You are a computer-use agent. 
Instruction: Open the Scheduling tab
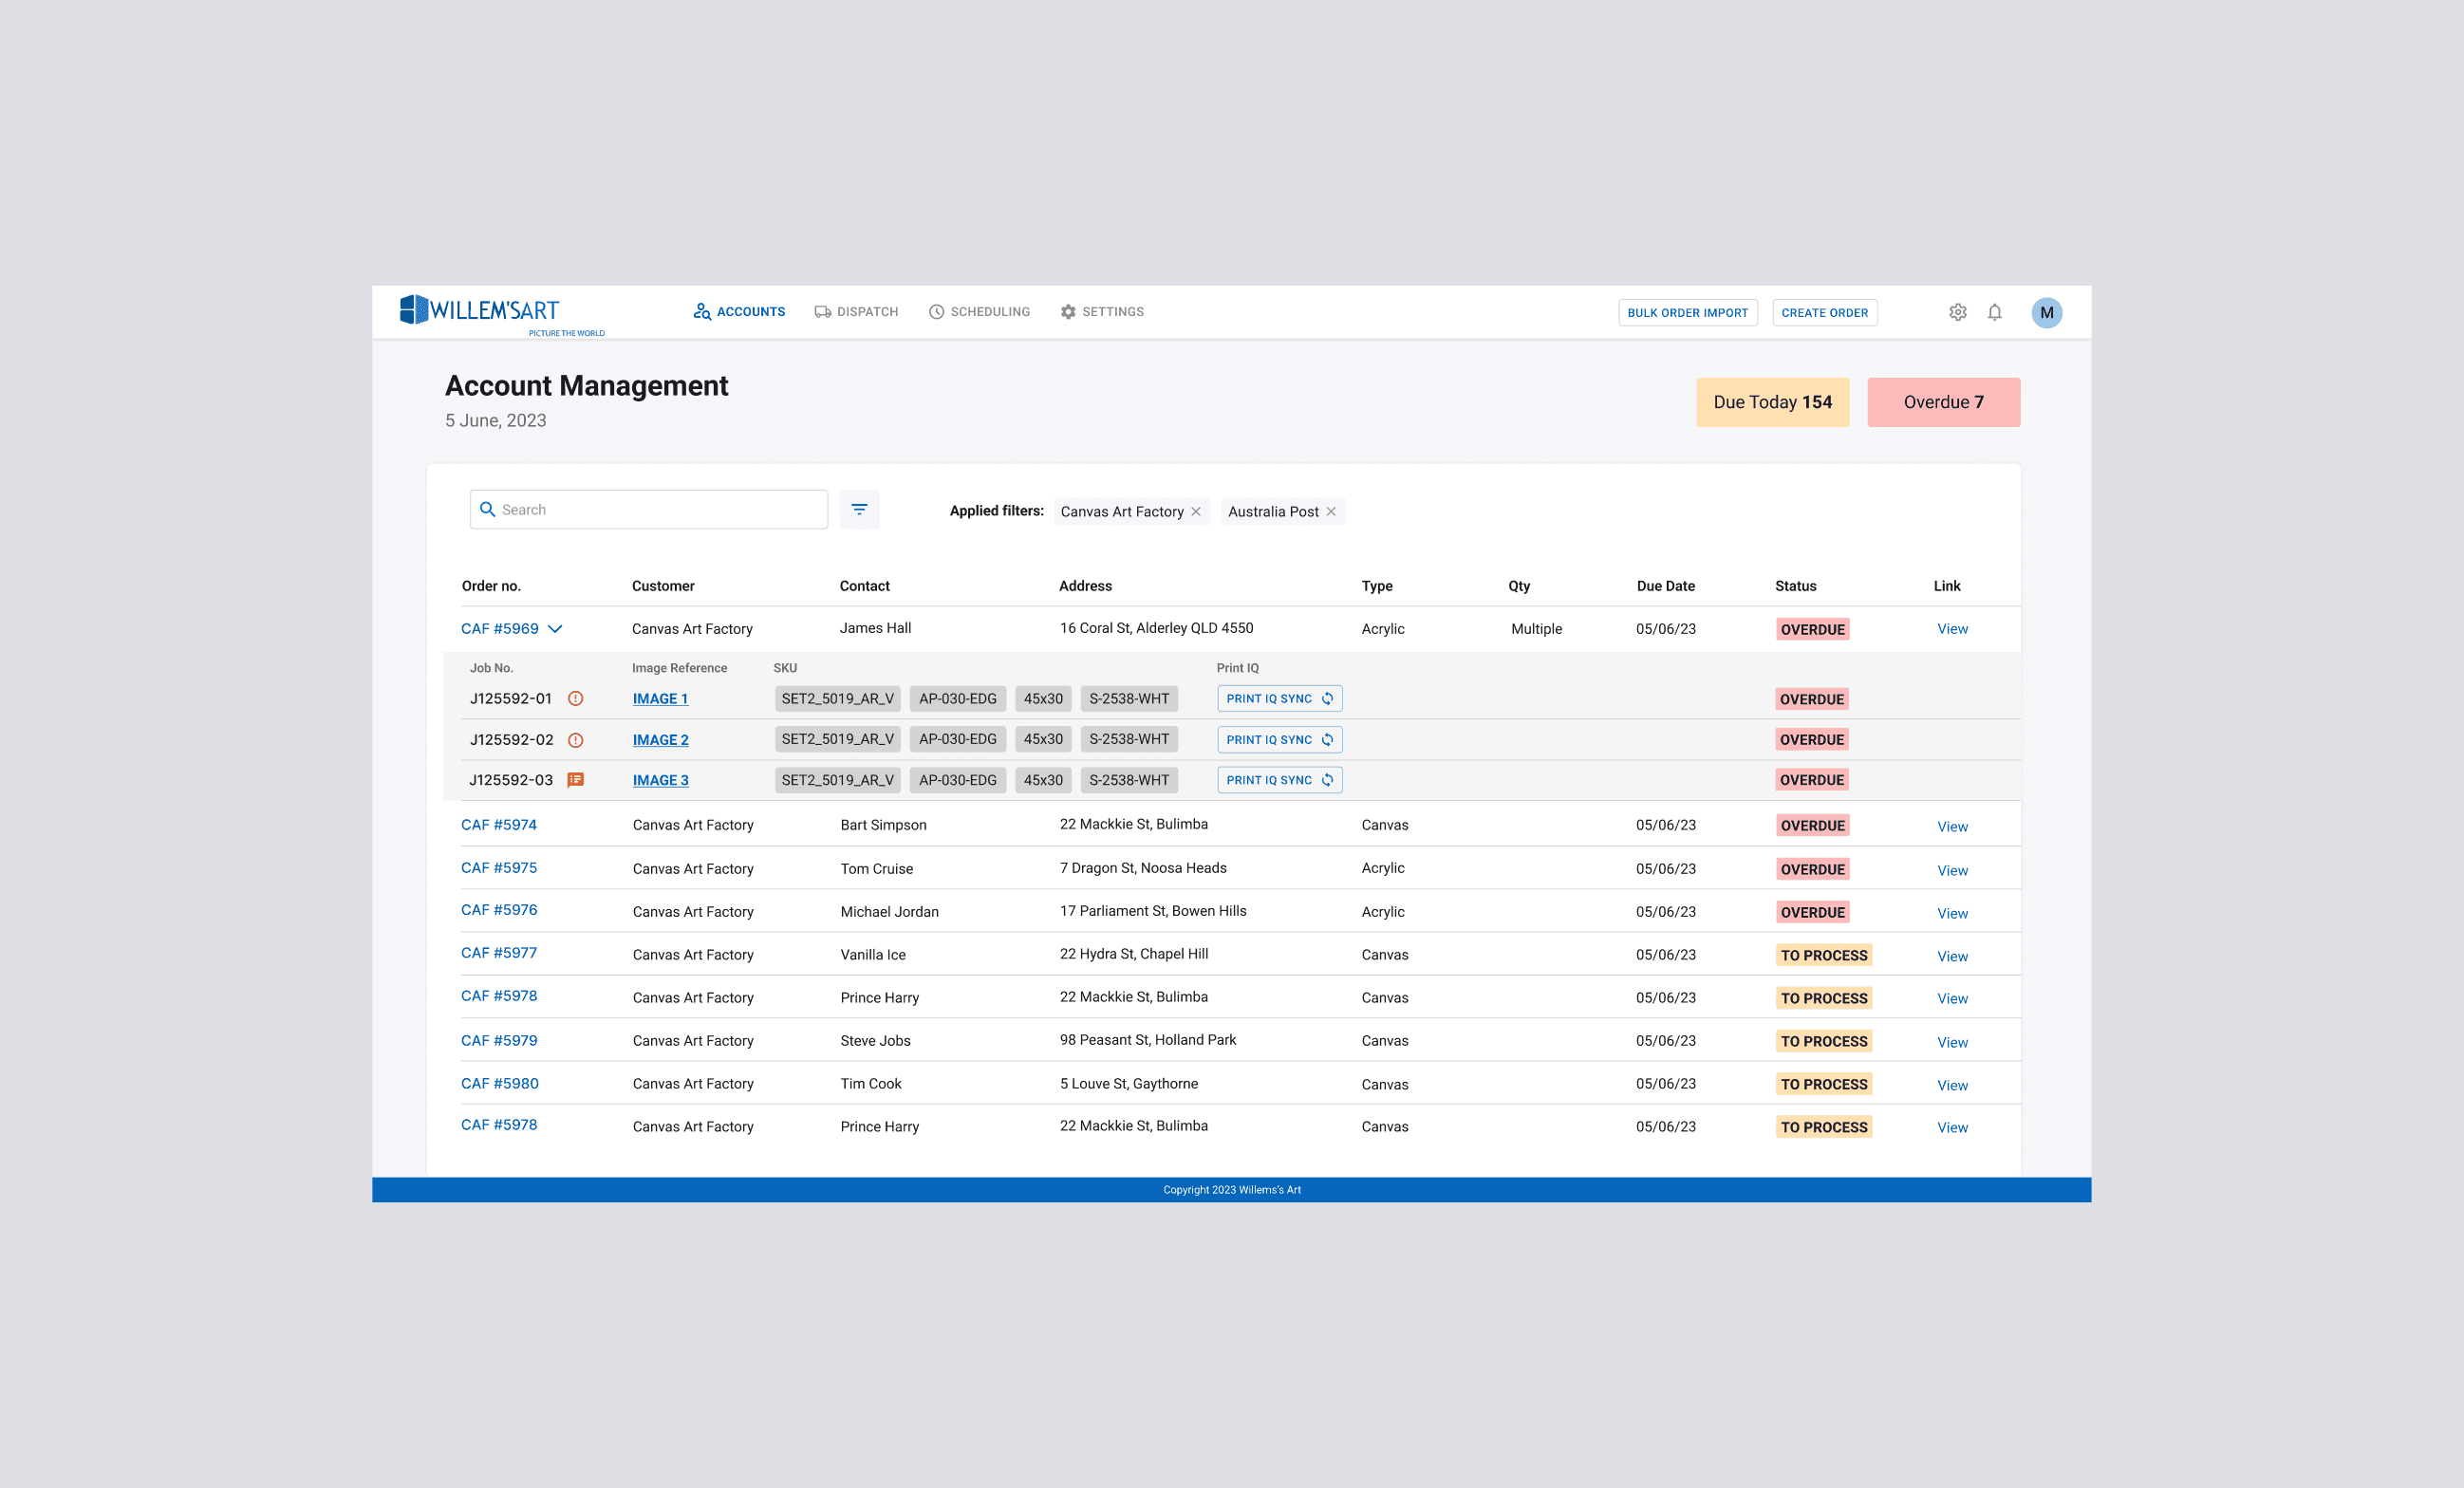(x=979, y=312)
